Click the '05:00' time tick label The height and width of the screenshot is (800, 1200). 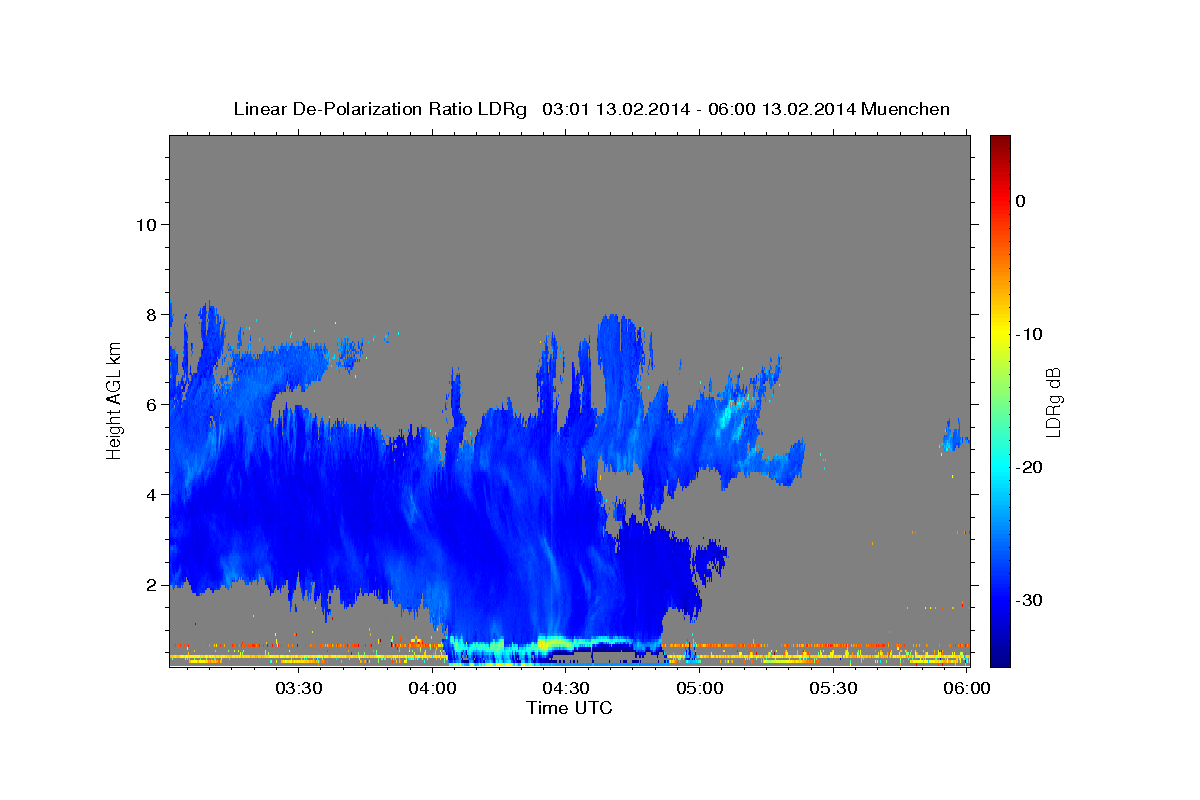(699, 689)
